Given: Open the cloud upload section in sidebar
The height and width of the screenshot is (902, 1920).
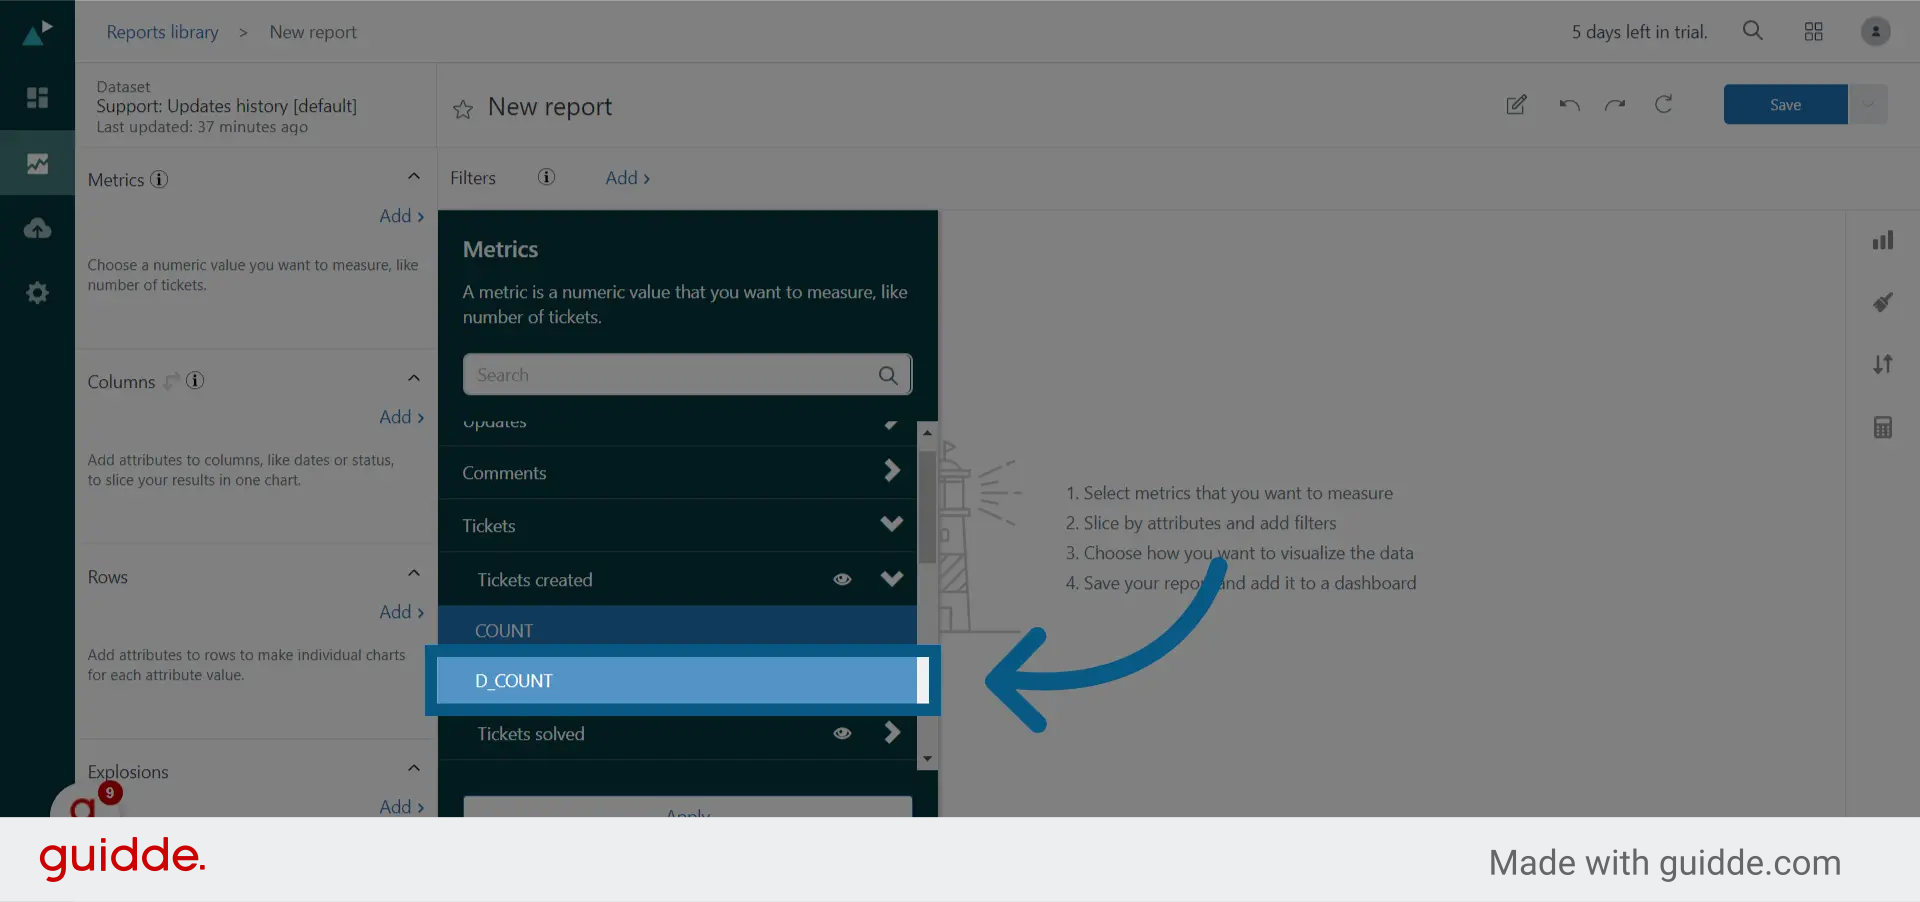Looking at the screenshot, I should (x=37, y=227).
